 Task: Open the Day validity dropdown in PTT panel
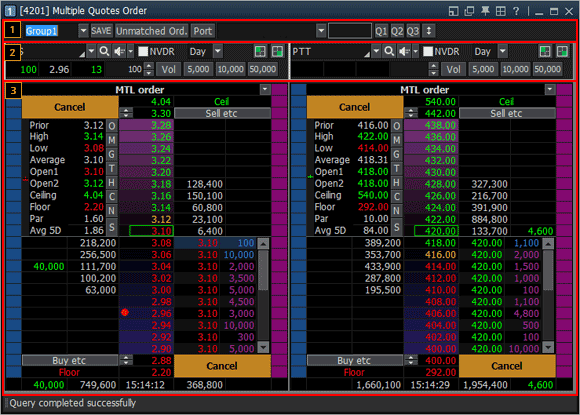click(x=503, y=51)
